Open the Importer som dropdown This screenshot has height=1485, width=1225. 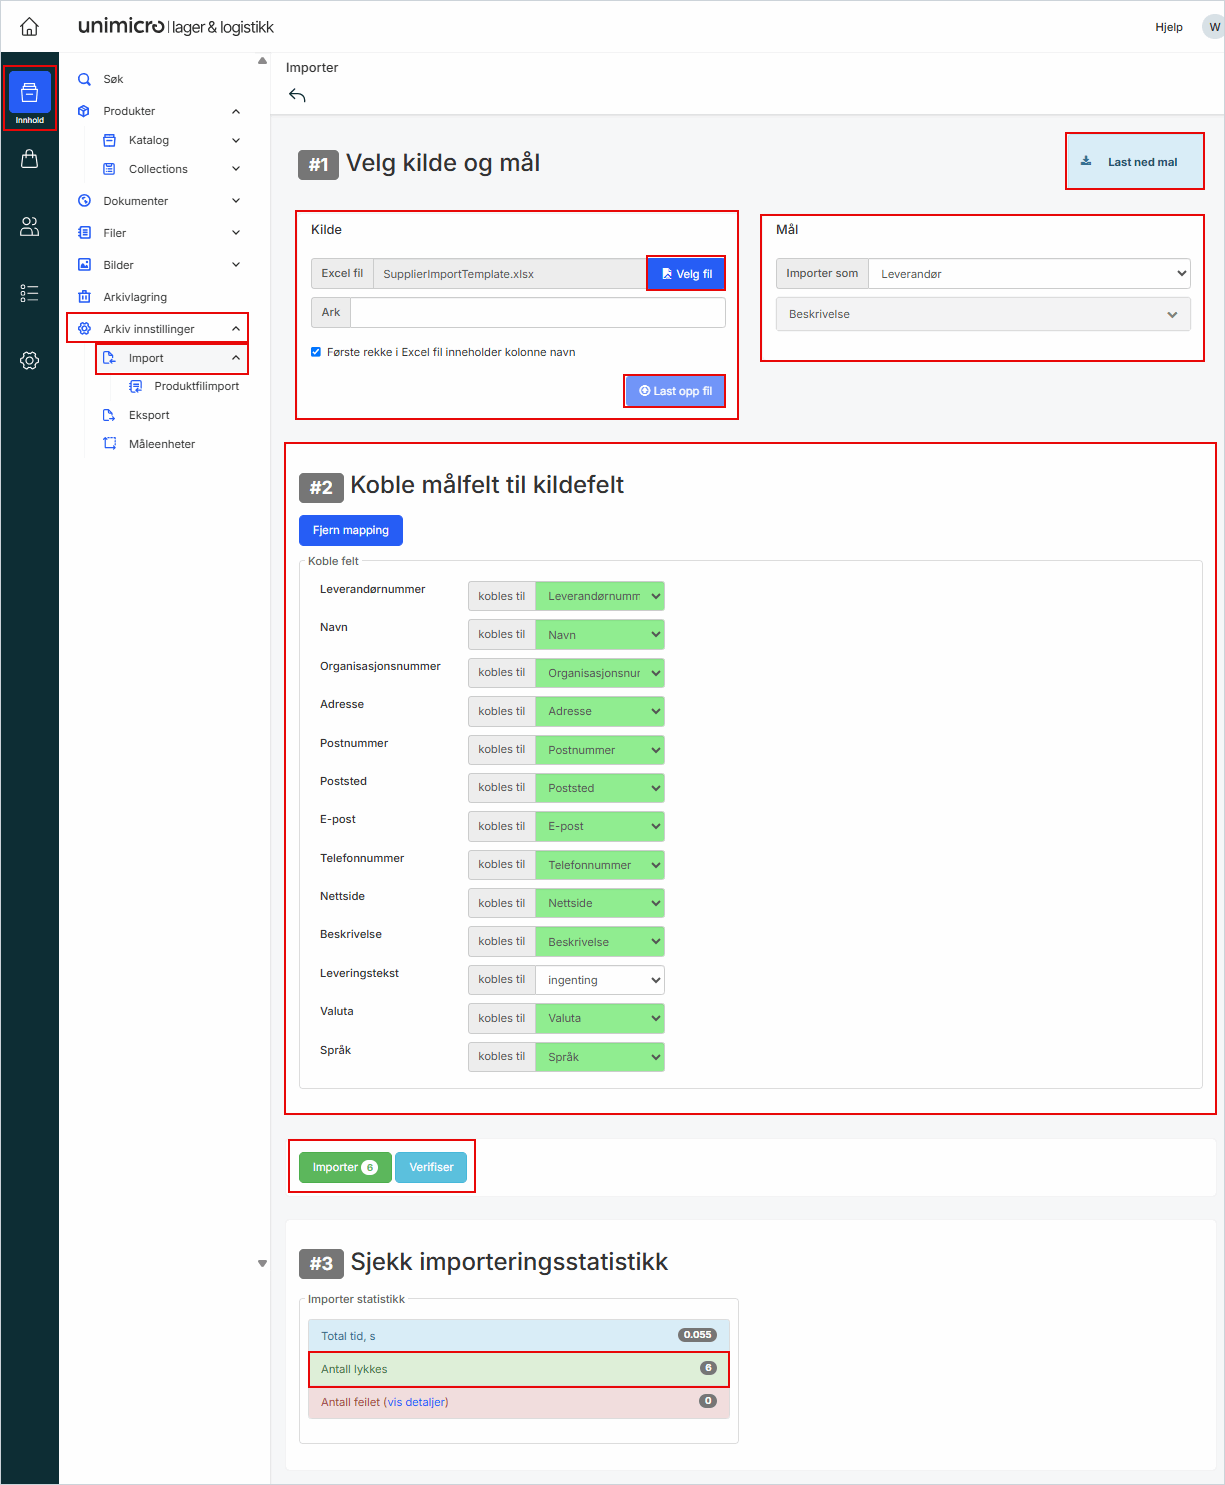[1028, 274]
